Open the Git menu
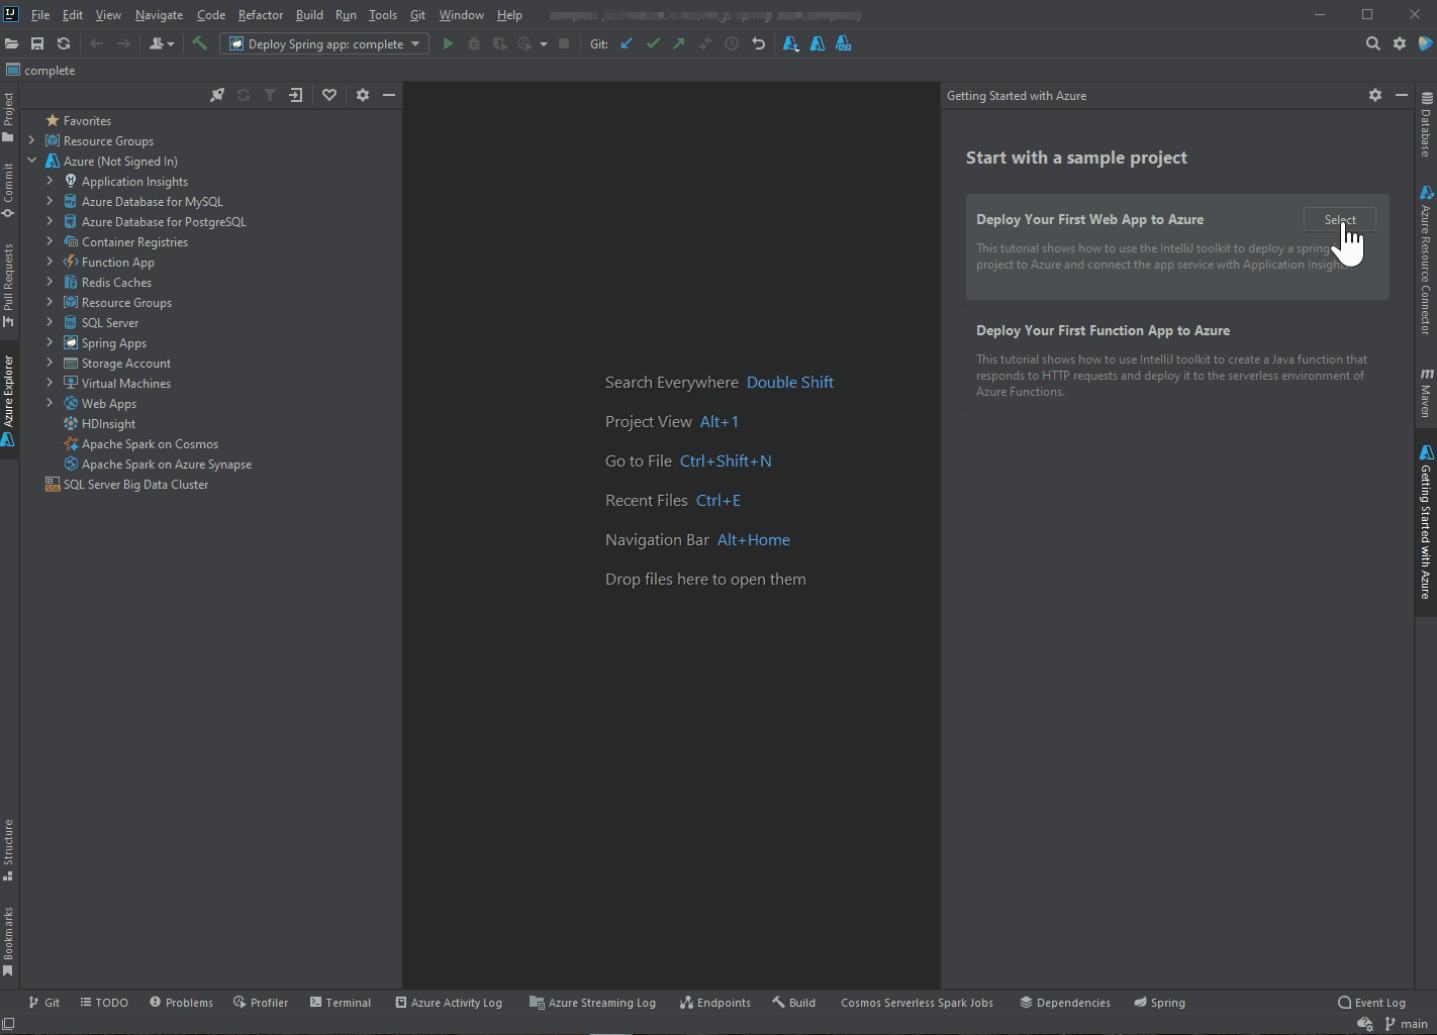The width and height of the screenshot is (1437, 1035). tap(418, 15)
